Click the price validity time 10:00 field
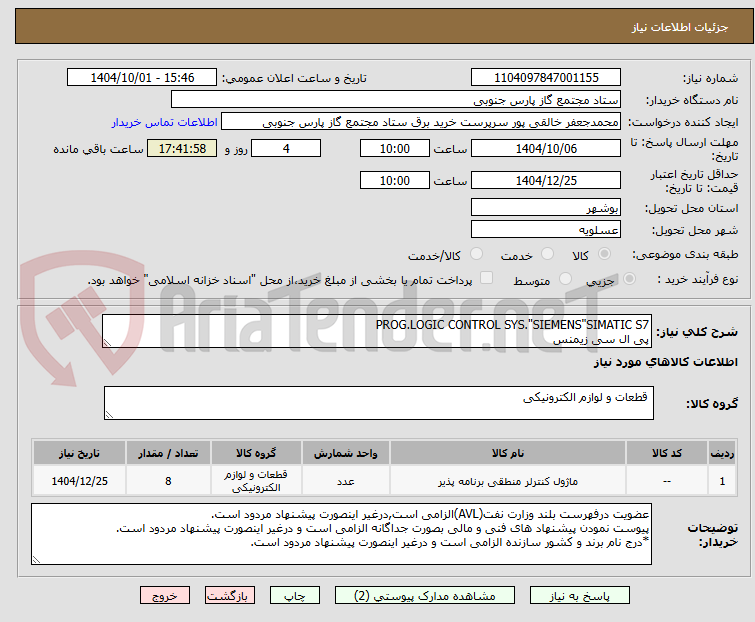 tap(395, 181)
